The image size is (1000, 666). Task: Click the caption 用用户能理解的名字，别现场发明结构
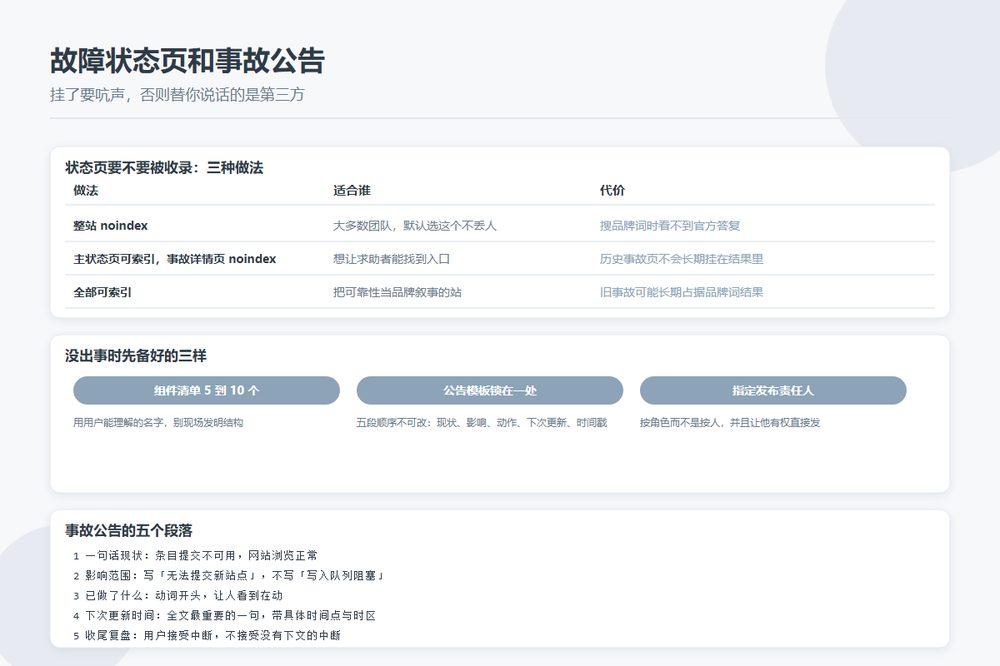tap(158, 422)
